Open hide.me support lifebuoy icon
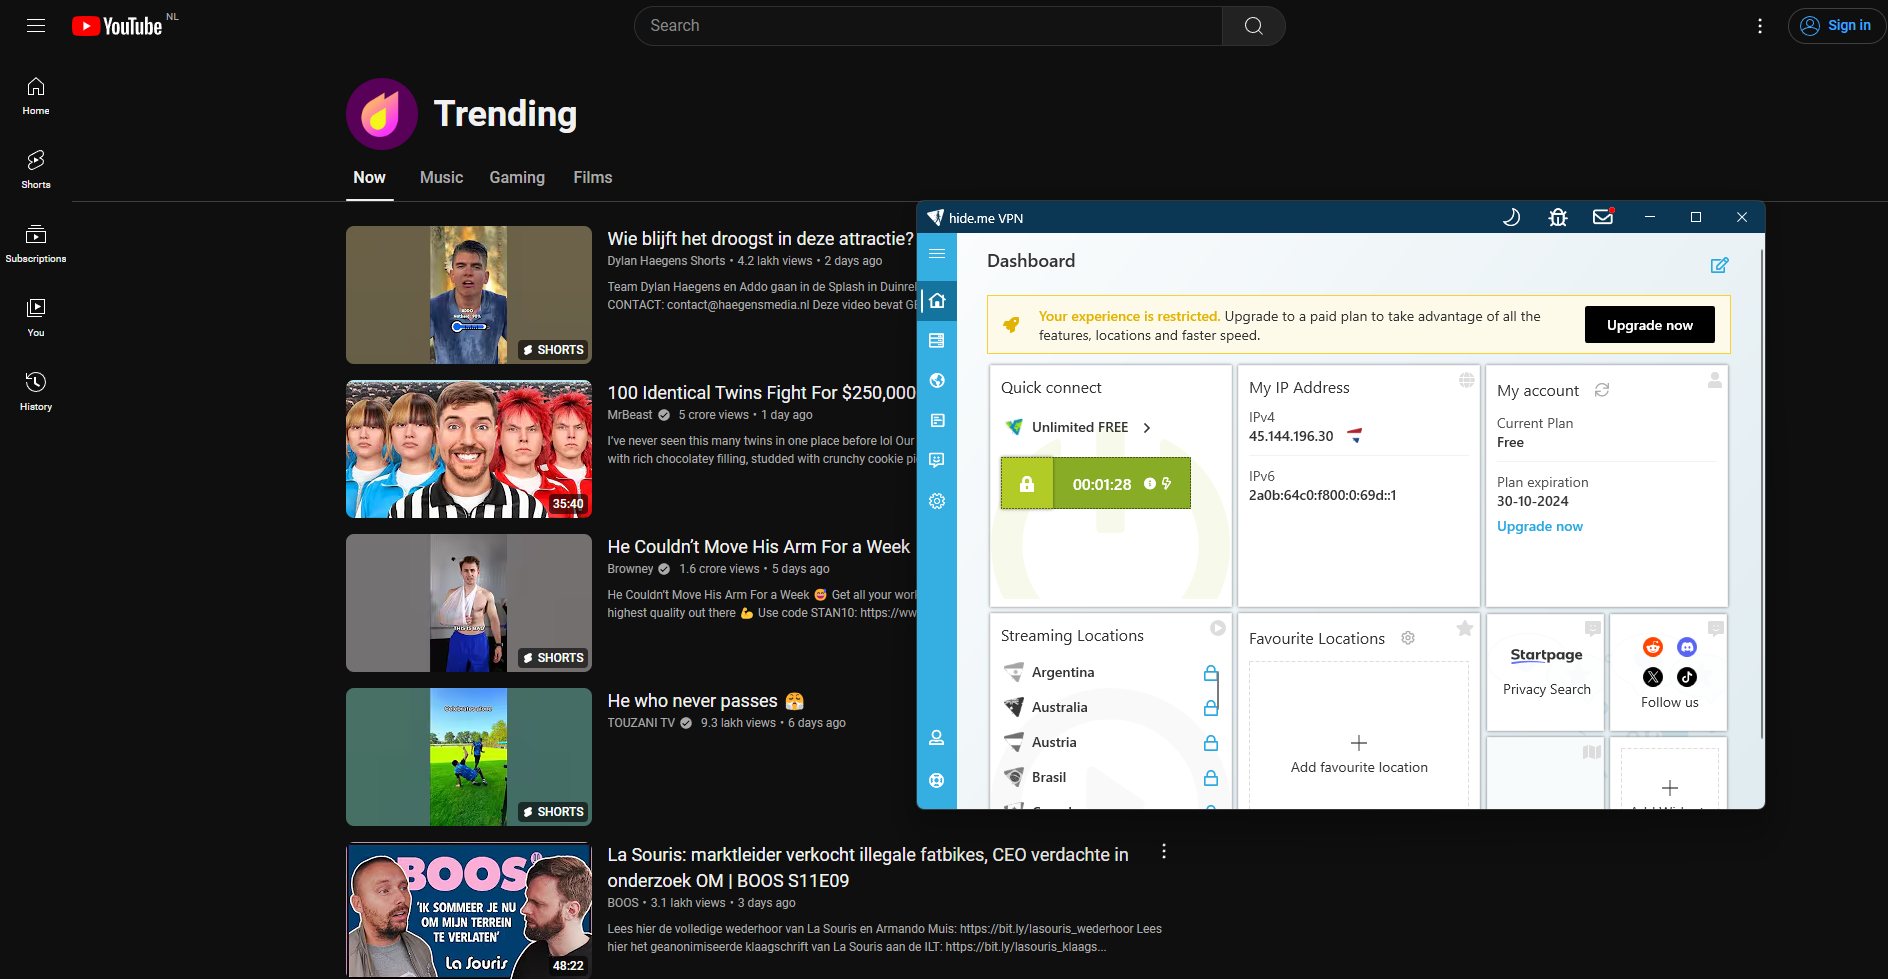 click(937, 780)
